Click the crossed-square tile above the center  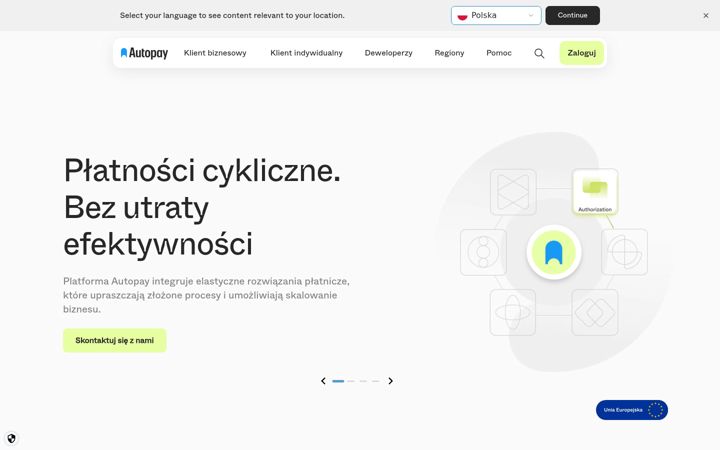pos(513,192)
